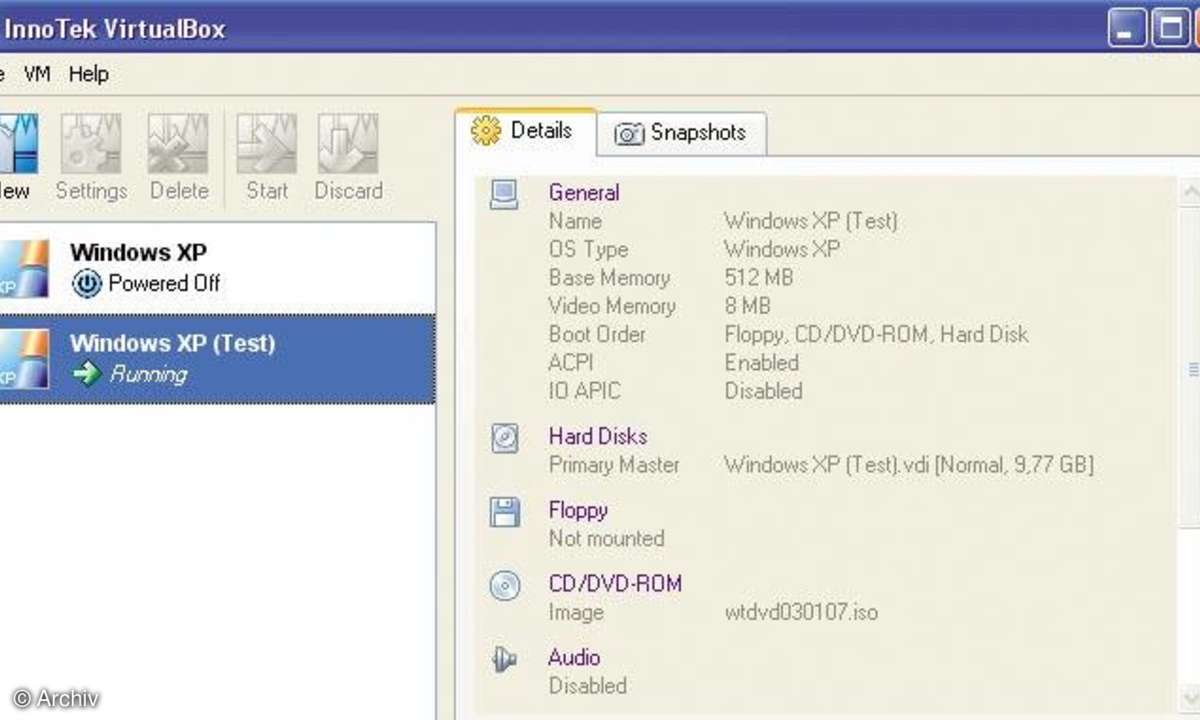Select the powered-off Windows XP machine in the list
This screenshot has width=1200, height=720.
(x=217, y=268)
